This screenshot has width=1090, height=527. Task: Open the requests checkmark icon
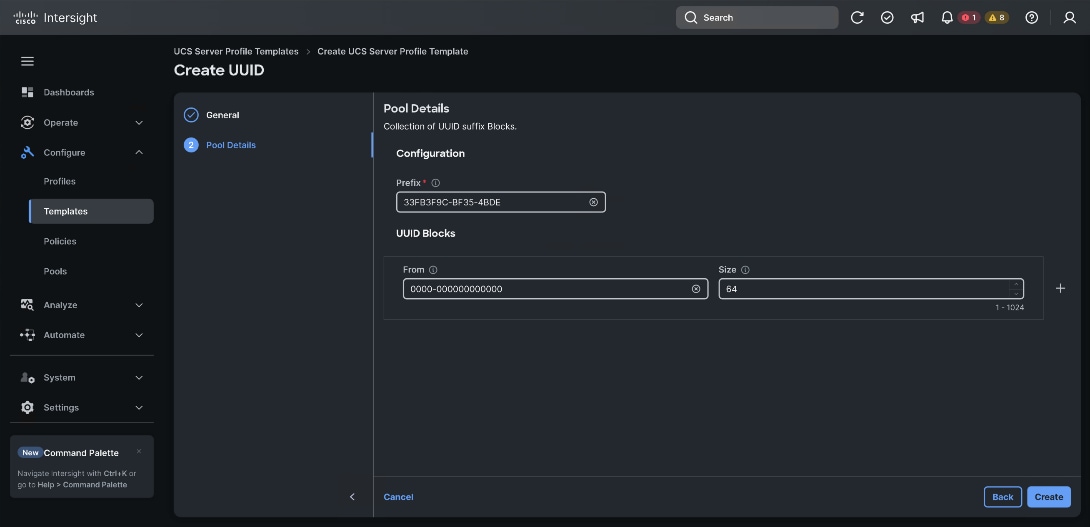point(887,17)
